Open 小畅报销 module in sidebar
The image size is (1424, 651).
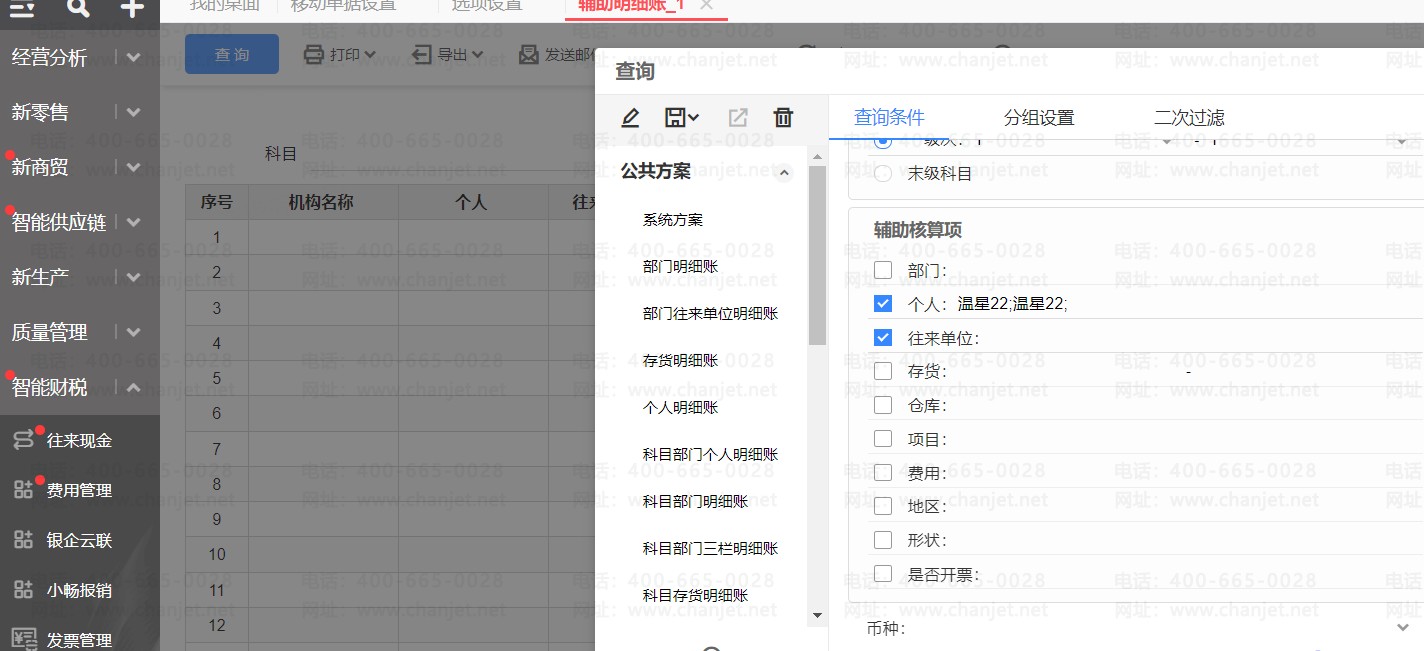[x=78, y=591]
